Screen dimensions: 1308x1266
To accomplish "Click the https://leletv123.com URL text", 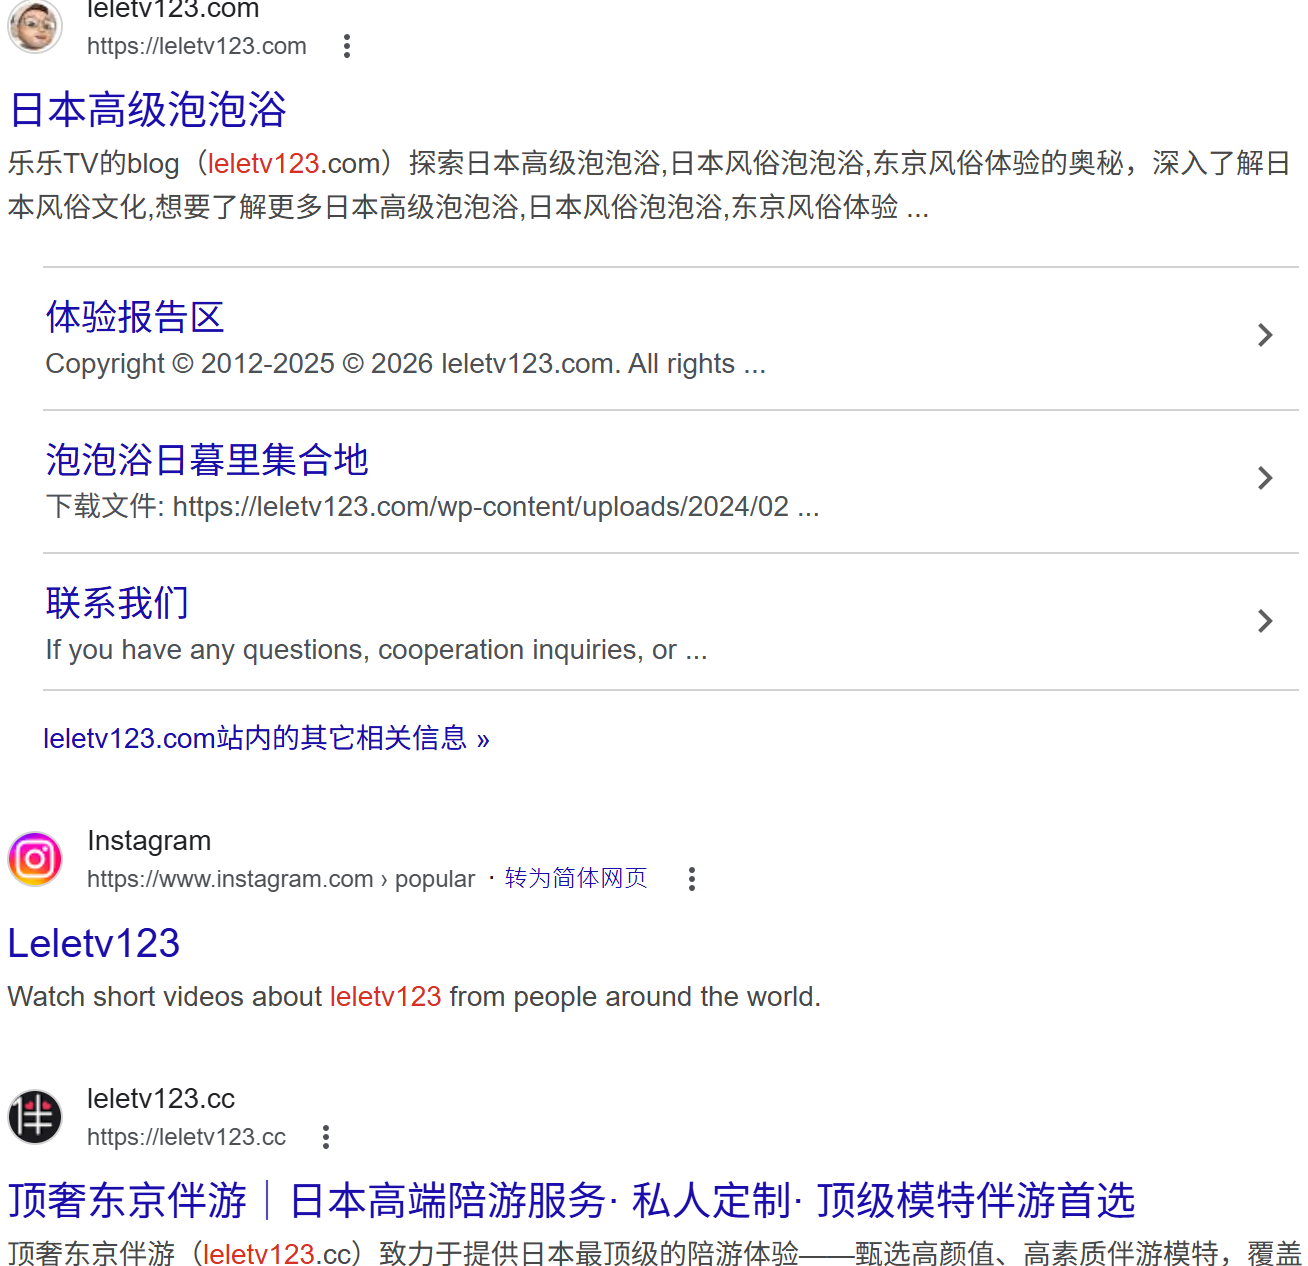I will pyautogui.click(x=197, y=46).
